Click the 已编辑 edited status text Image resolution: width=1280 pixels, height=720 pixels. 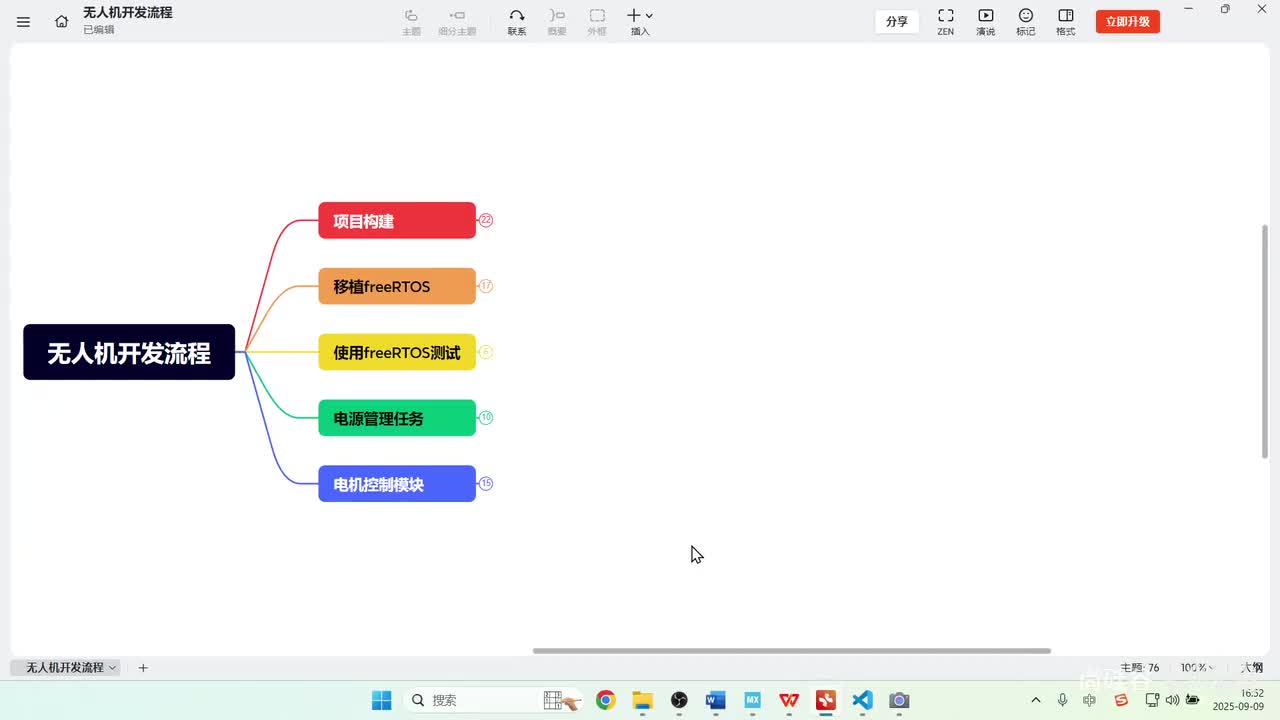(99, 30)
